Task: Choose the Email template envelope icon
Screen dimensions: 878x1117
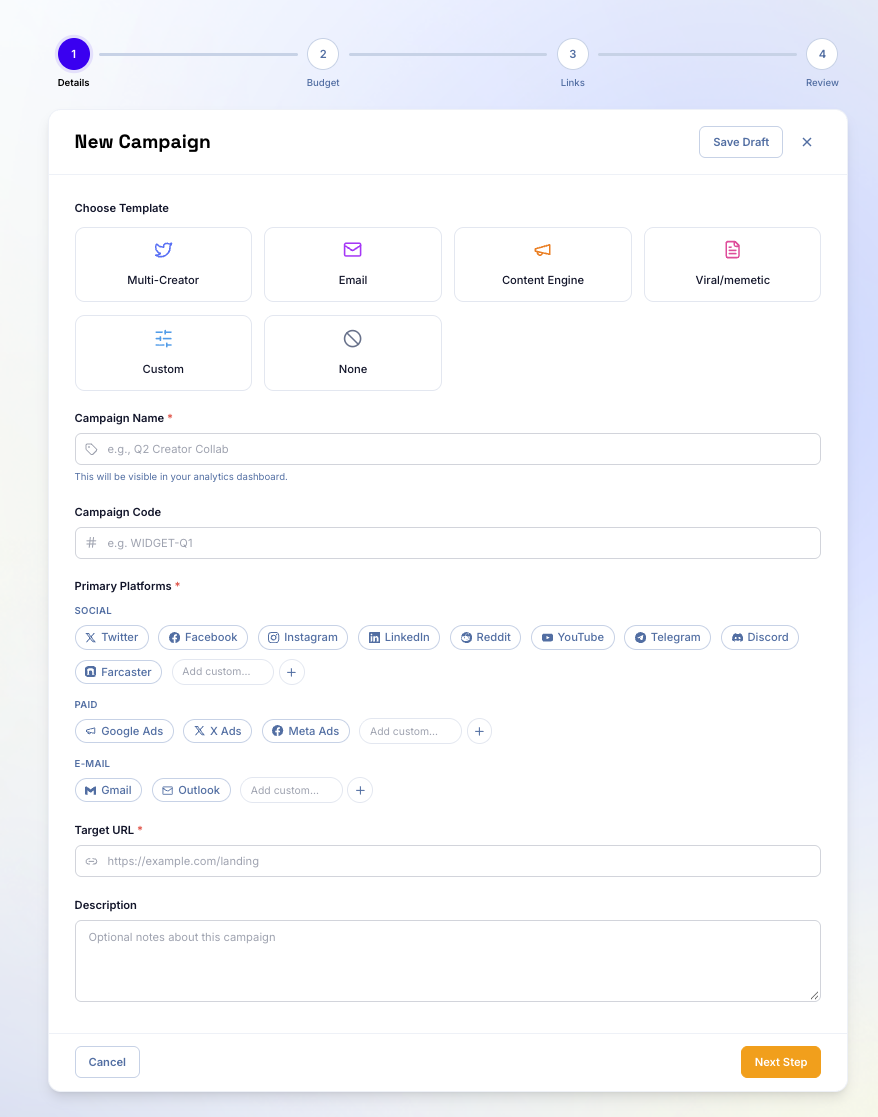Action: point(352,249)
